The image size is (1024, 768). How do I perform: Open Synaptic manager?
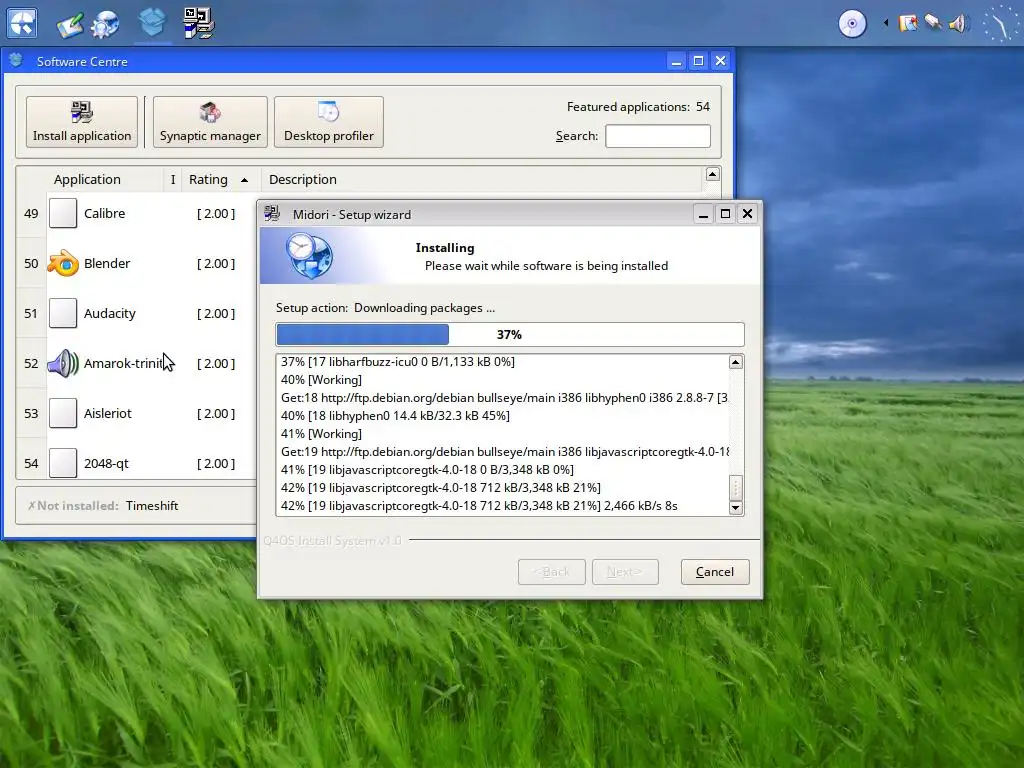[x=210, y=122]
